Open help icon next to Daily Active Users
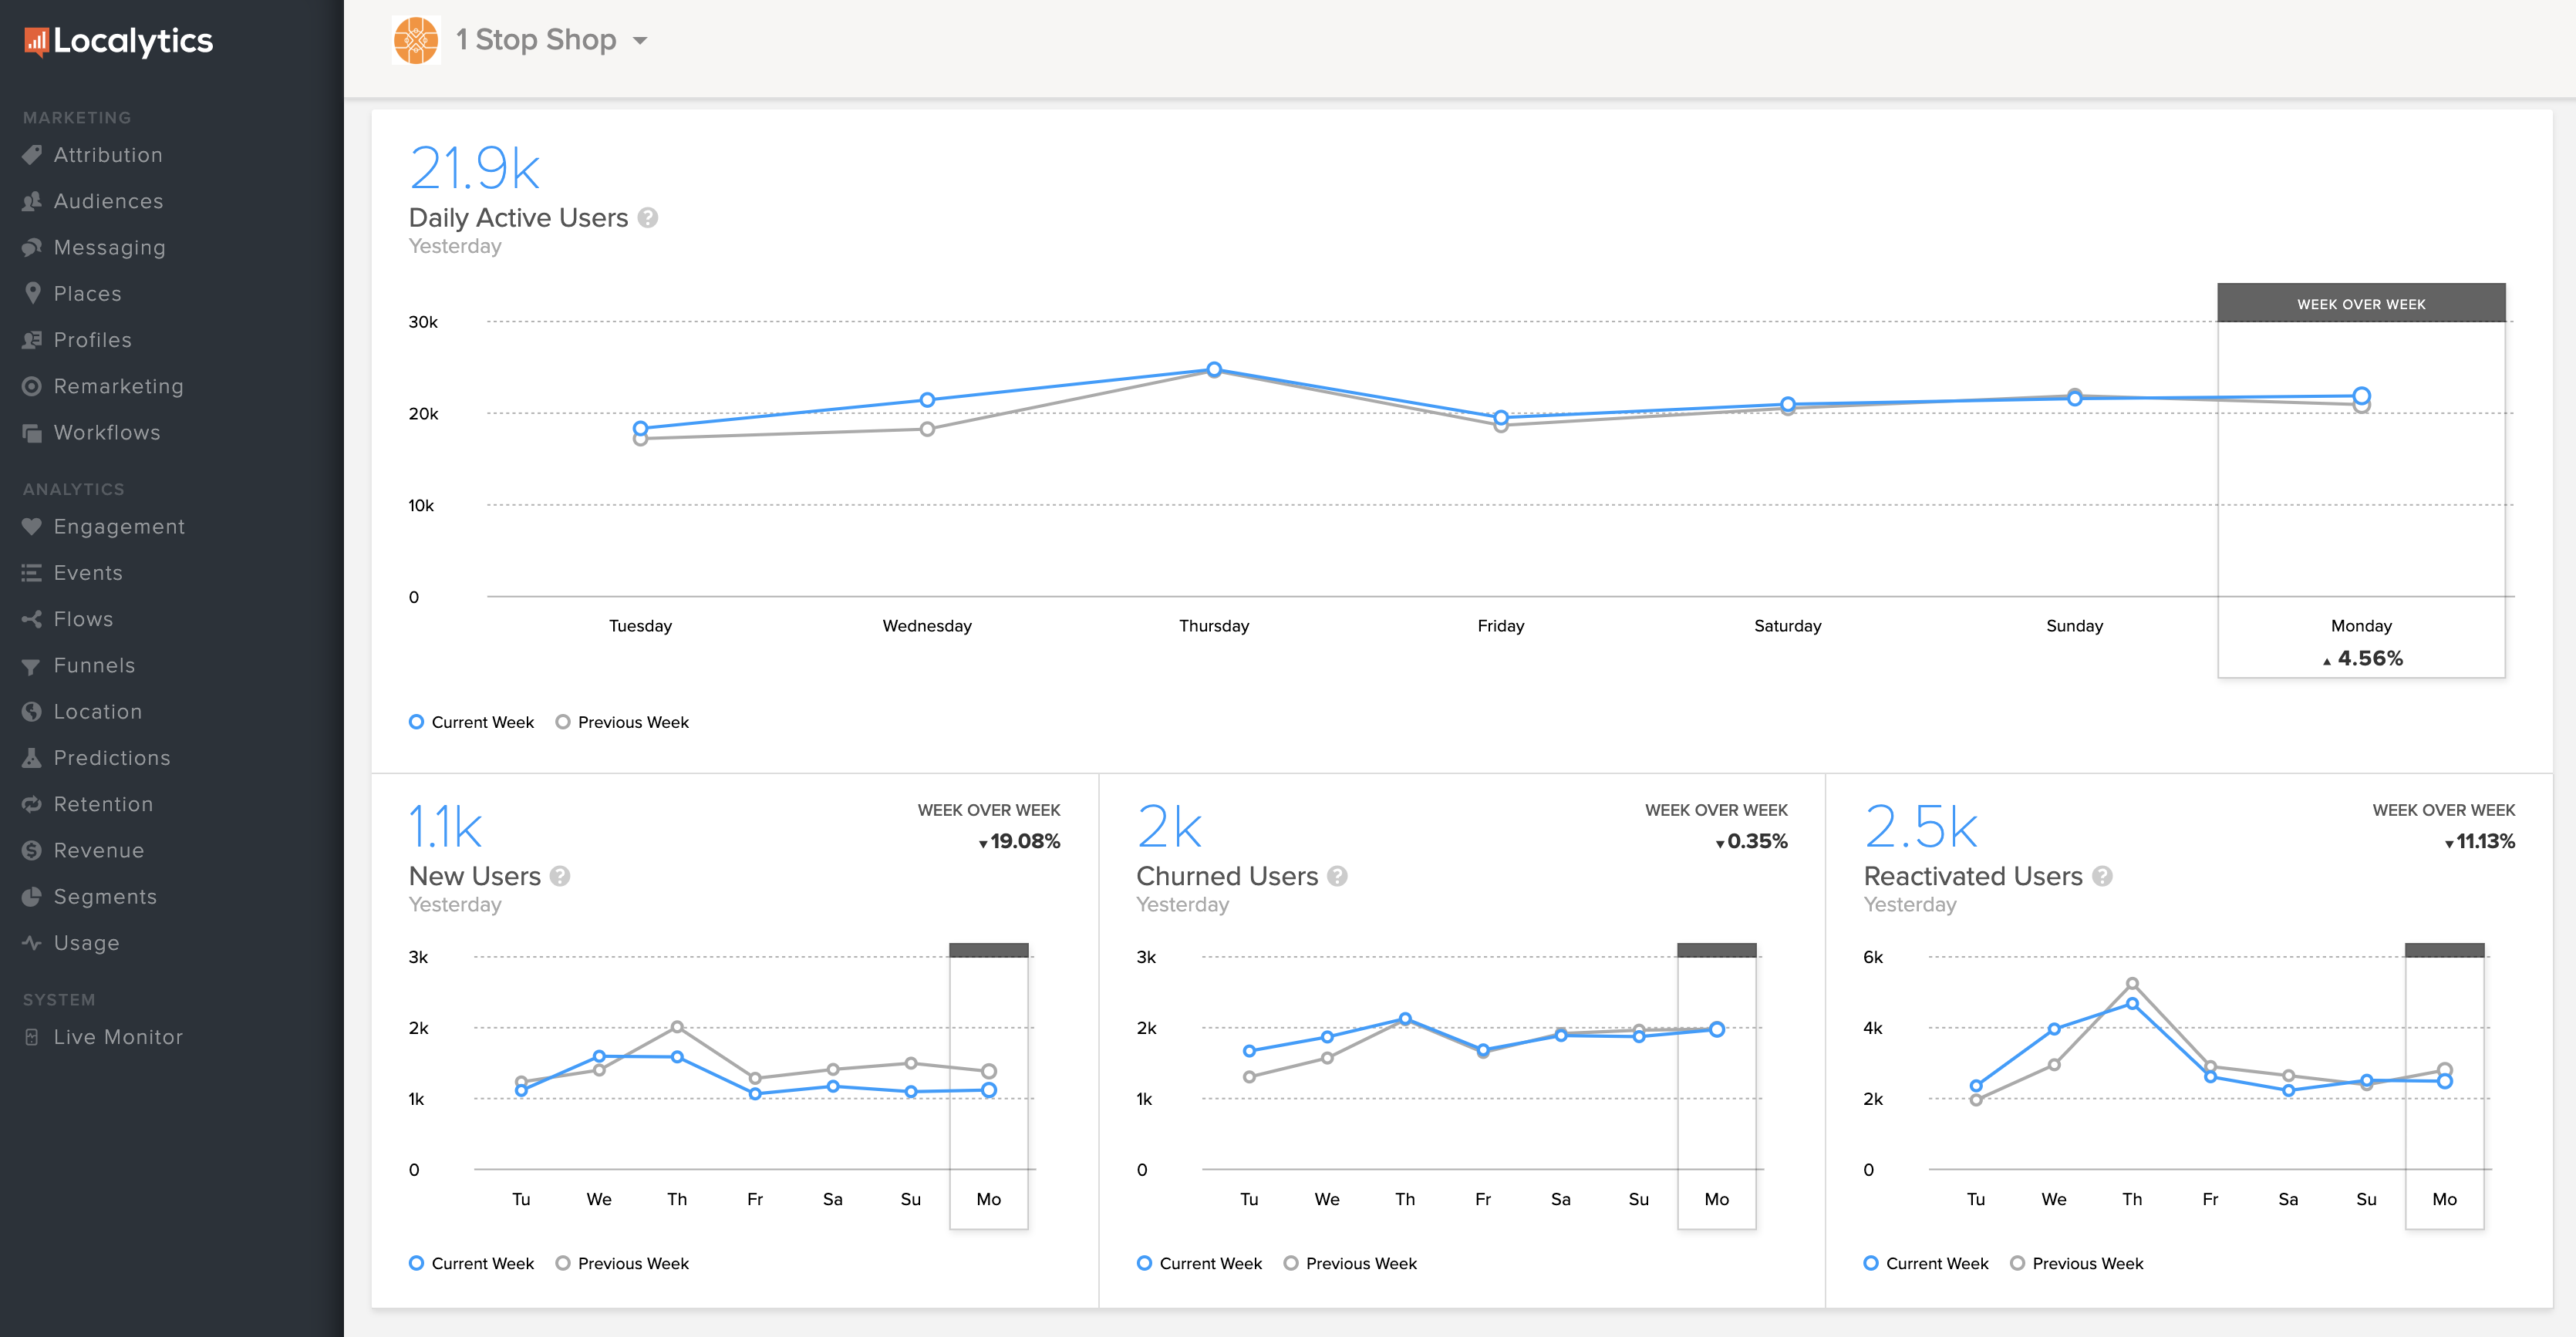Image resolution: width=2576 pixels, height=1337 pixels. [x=648, y=218]
